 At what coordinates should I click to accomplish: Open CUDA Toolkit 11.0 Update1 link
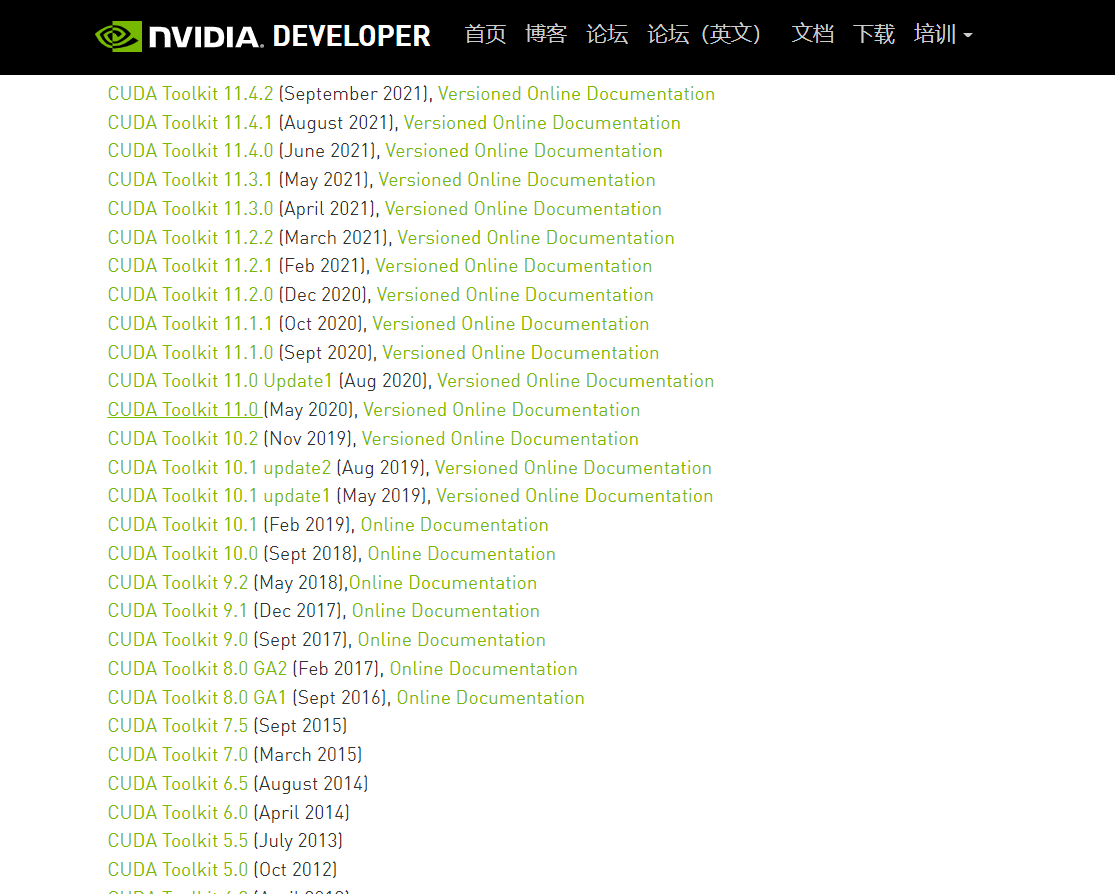pyautogui.click(x=220, y=381)
